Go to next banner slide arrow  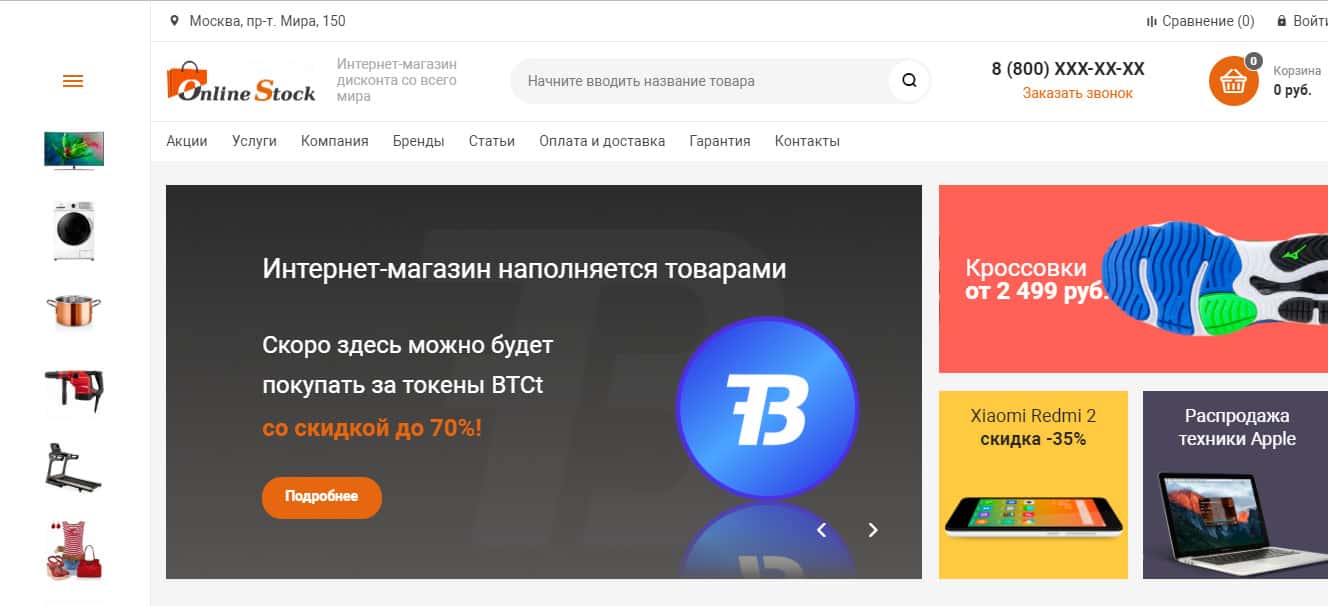click(873, 530)
